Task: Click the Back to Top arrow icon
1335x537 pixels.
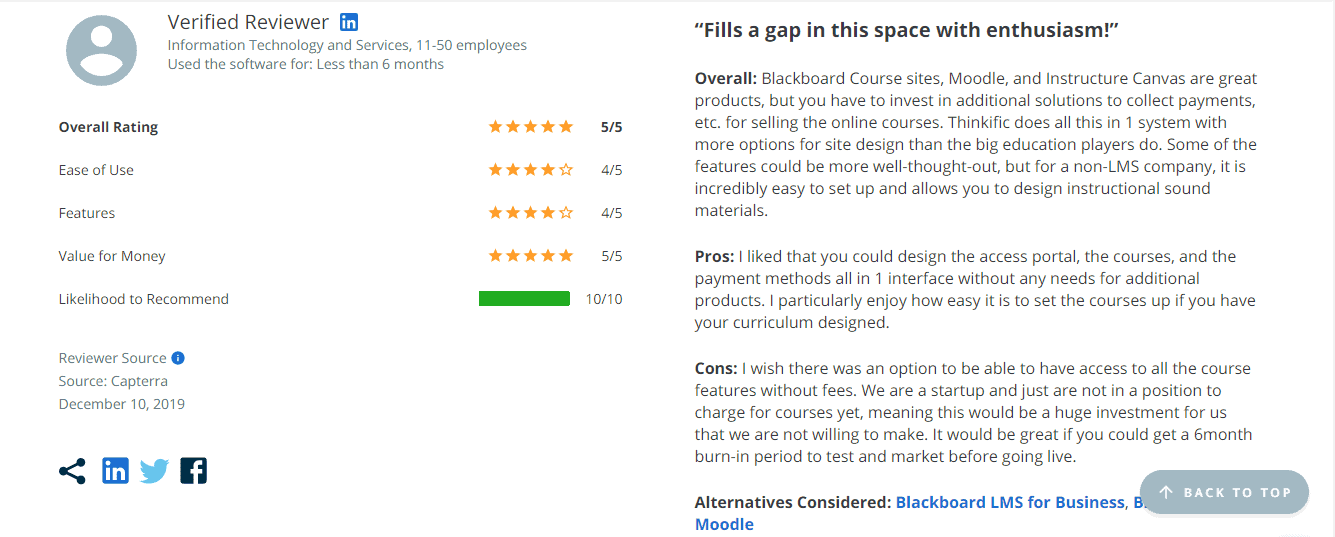Action: pos(1166,492)
